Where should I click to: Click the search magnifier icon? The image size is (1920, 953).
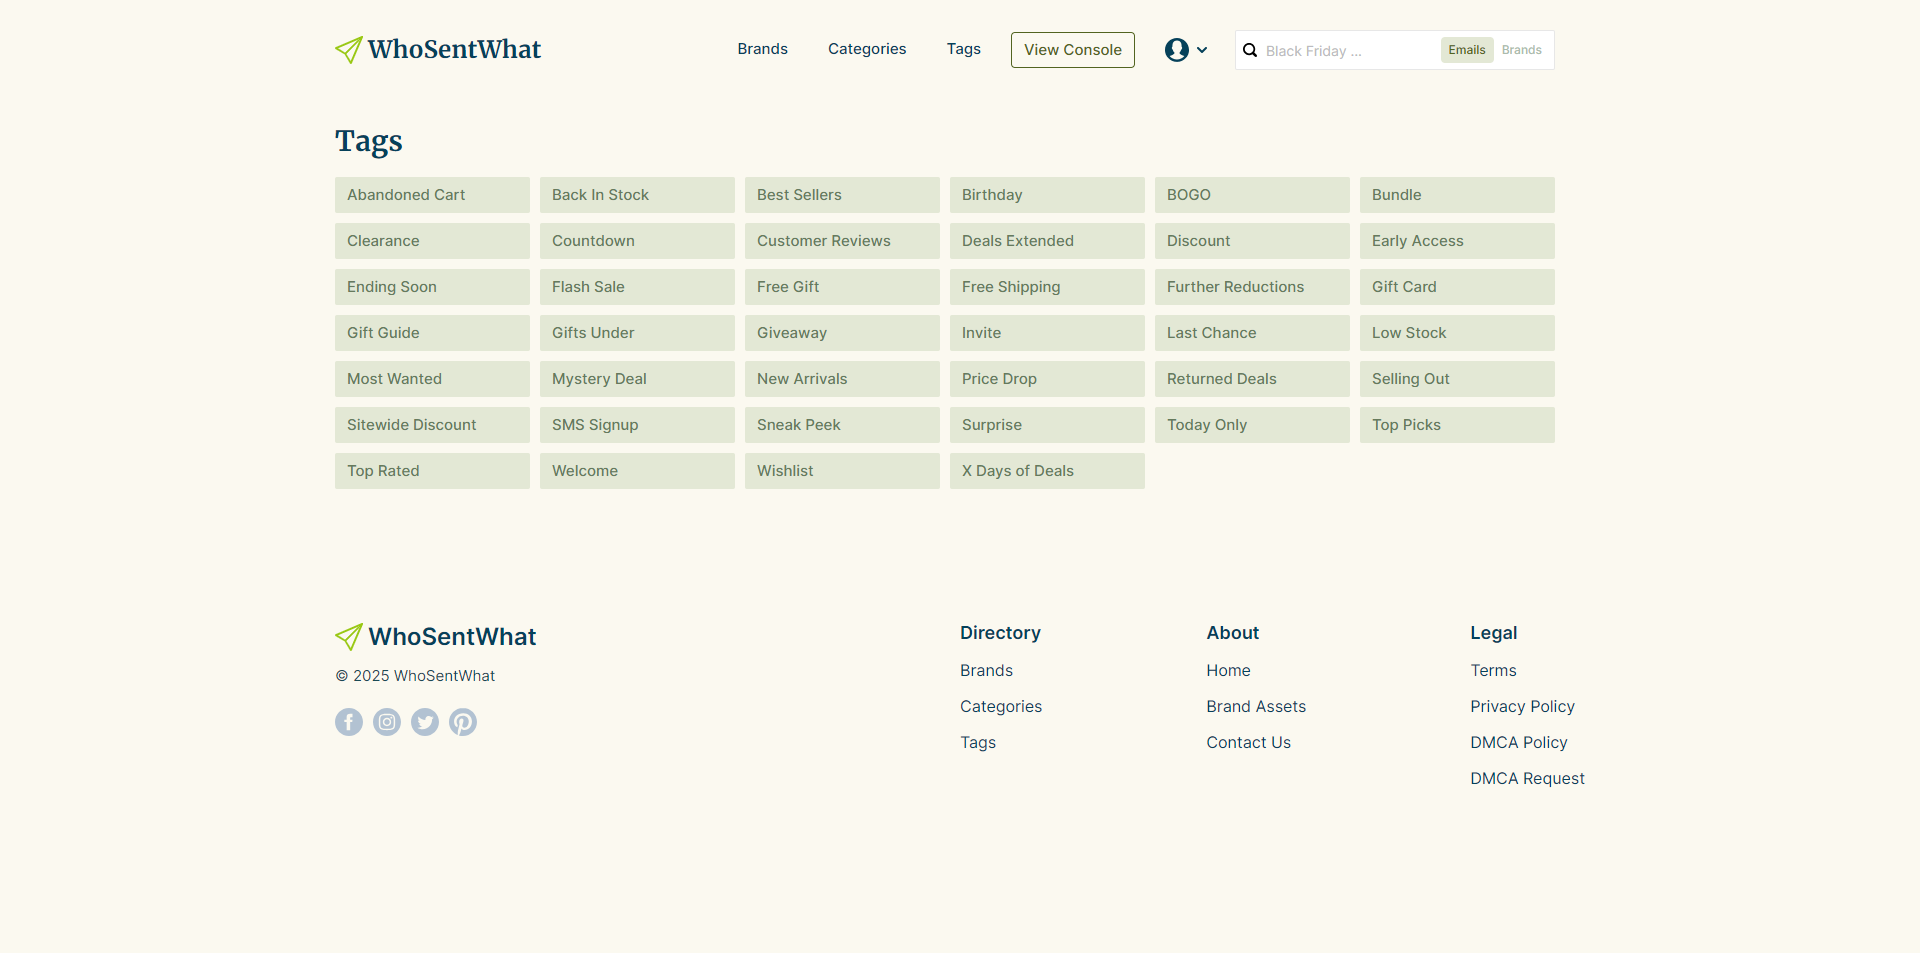(1250, 50)
